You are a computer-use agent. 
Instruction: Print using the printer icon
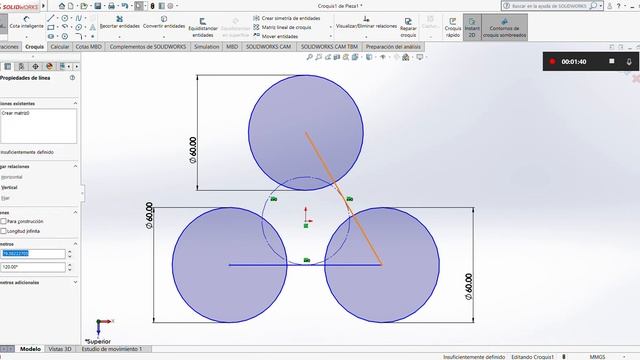[111, 6]
